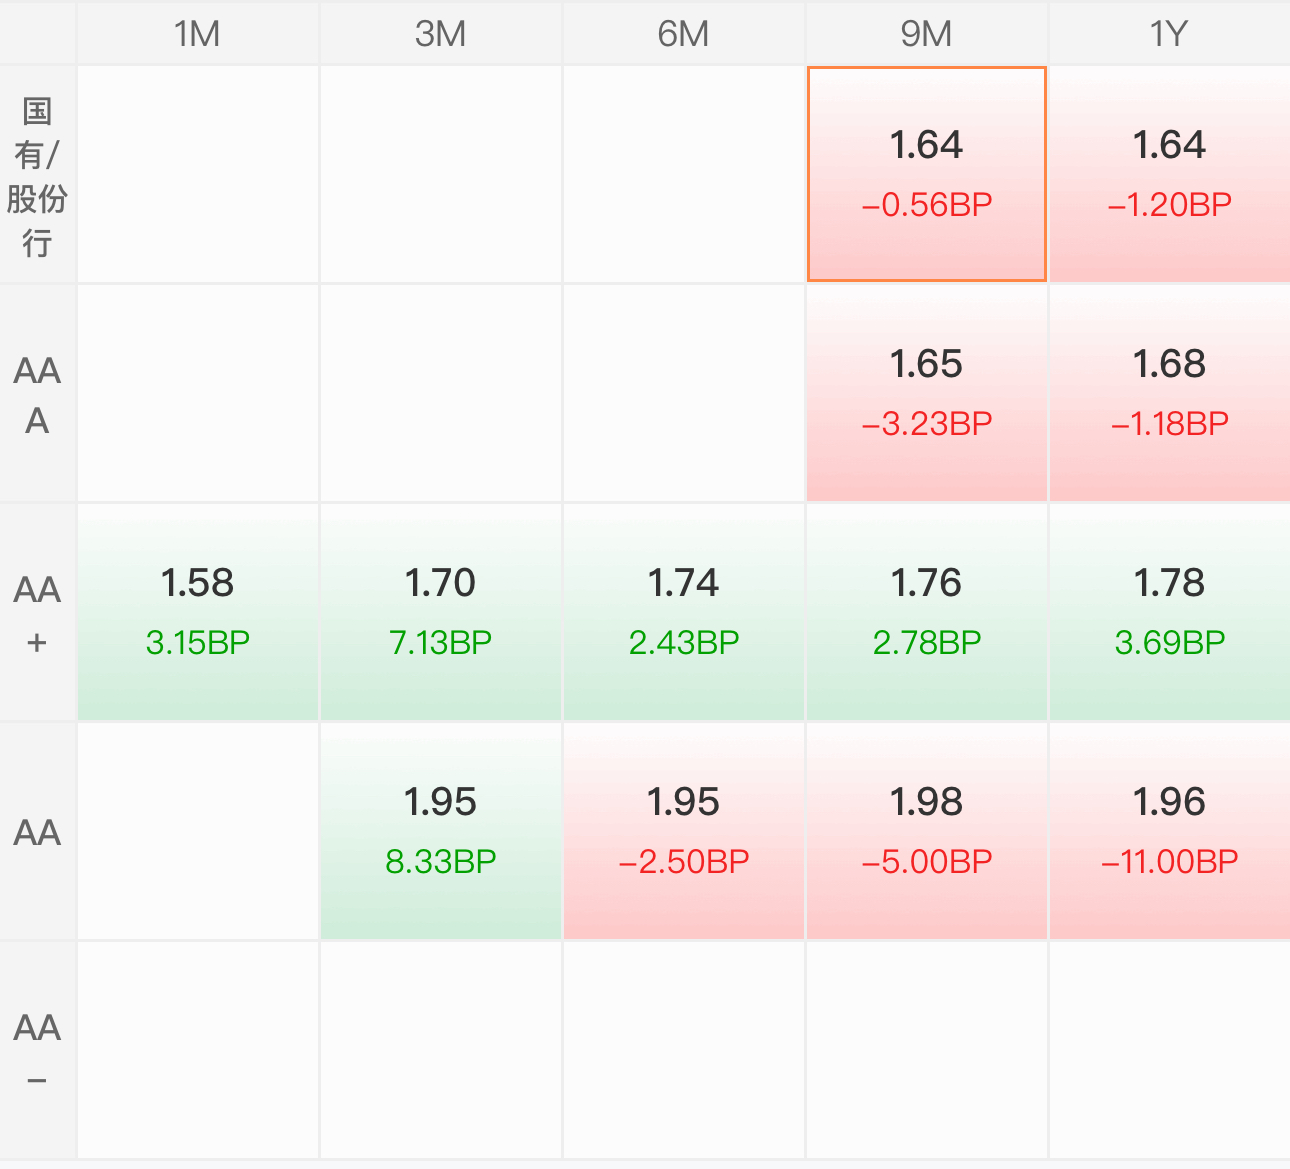Open the AA+ 6M 1.74 cell

point(684,612)
